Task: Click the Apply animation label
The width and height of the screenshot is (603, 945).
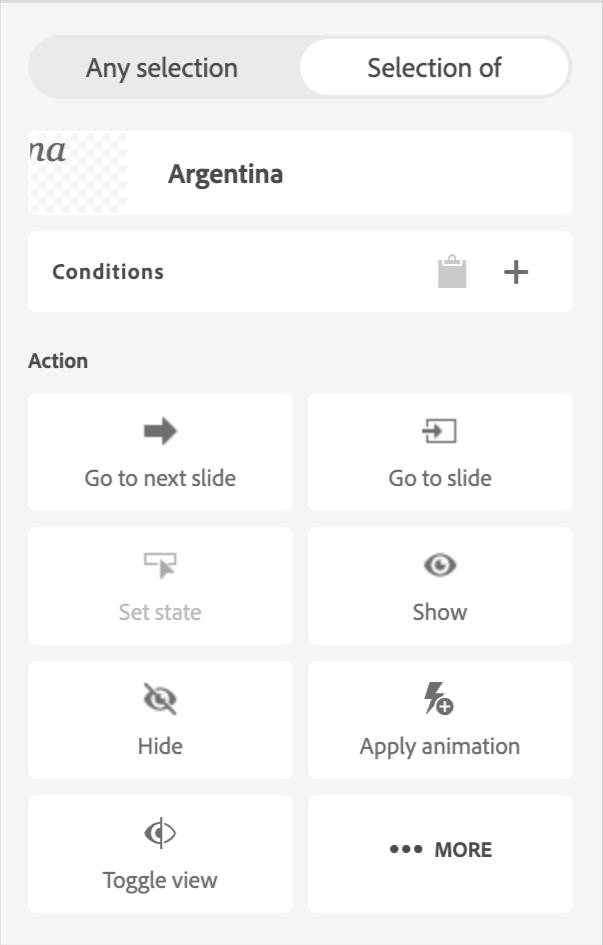Action: pos(440,746)
